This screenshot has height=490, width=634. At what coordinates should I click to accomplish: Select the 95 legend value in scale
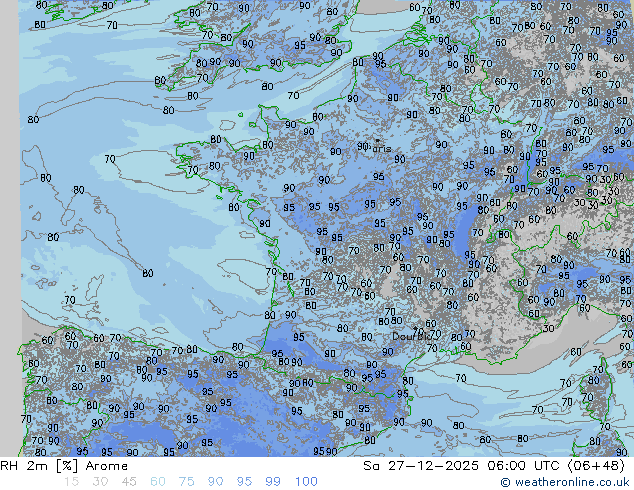[244, 482]
